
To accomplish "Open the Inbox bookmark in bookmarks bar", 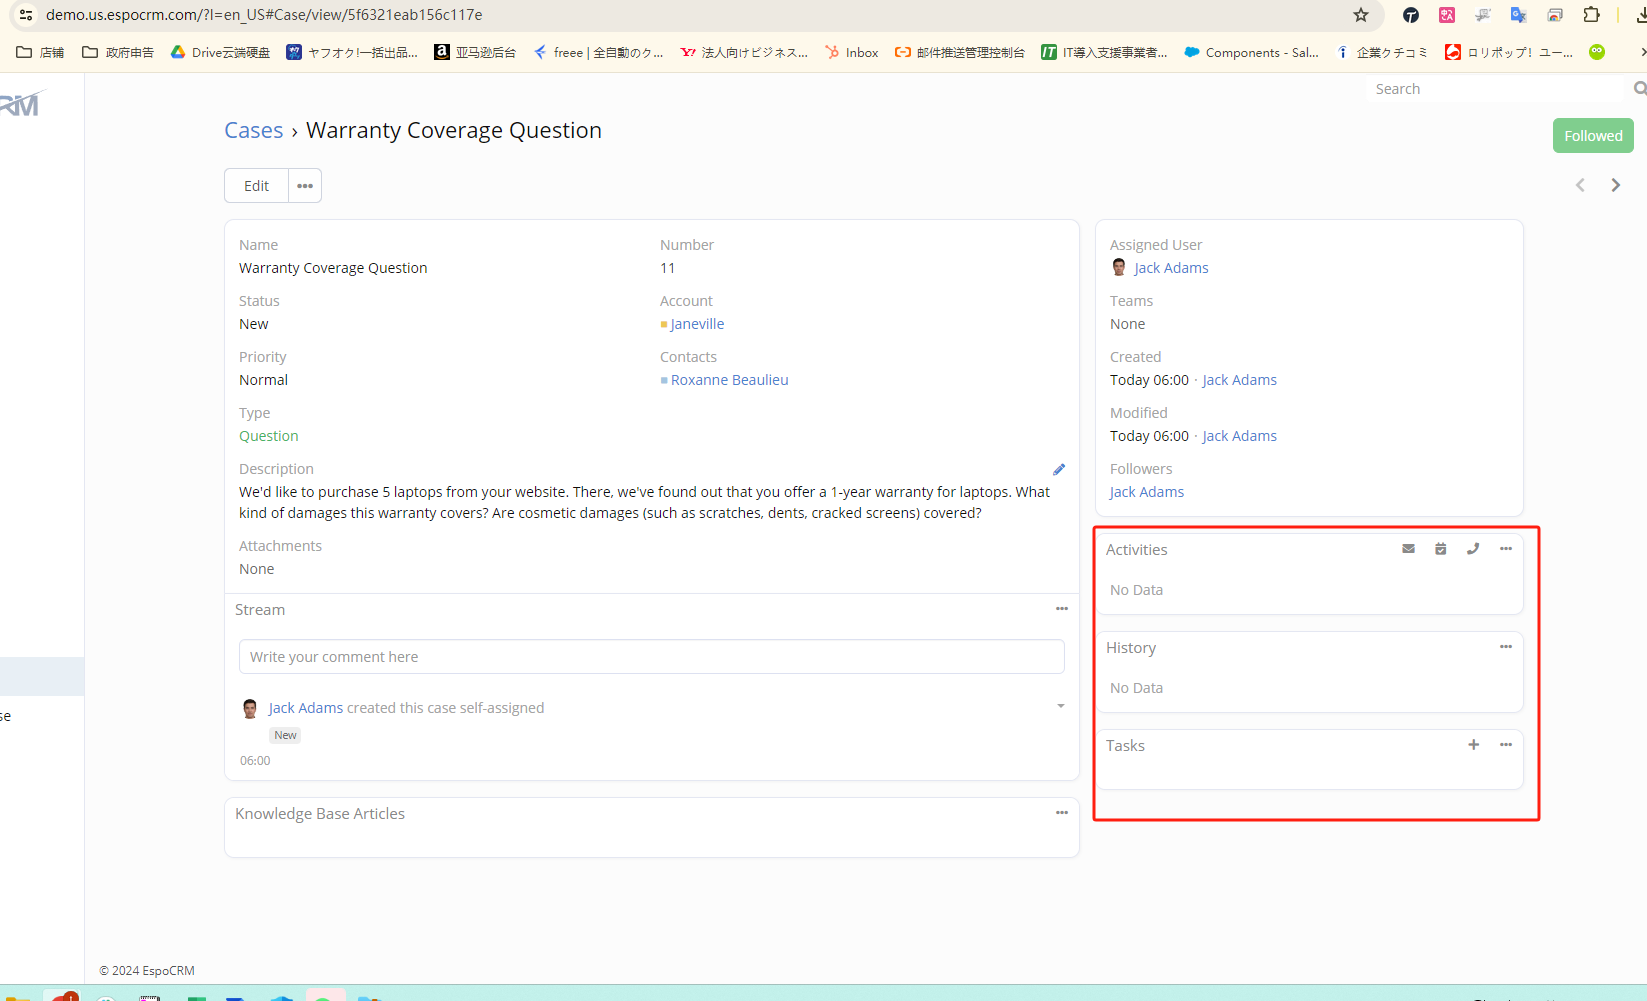I will tap(852, 53).
